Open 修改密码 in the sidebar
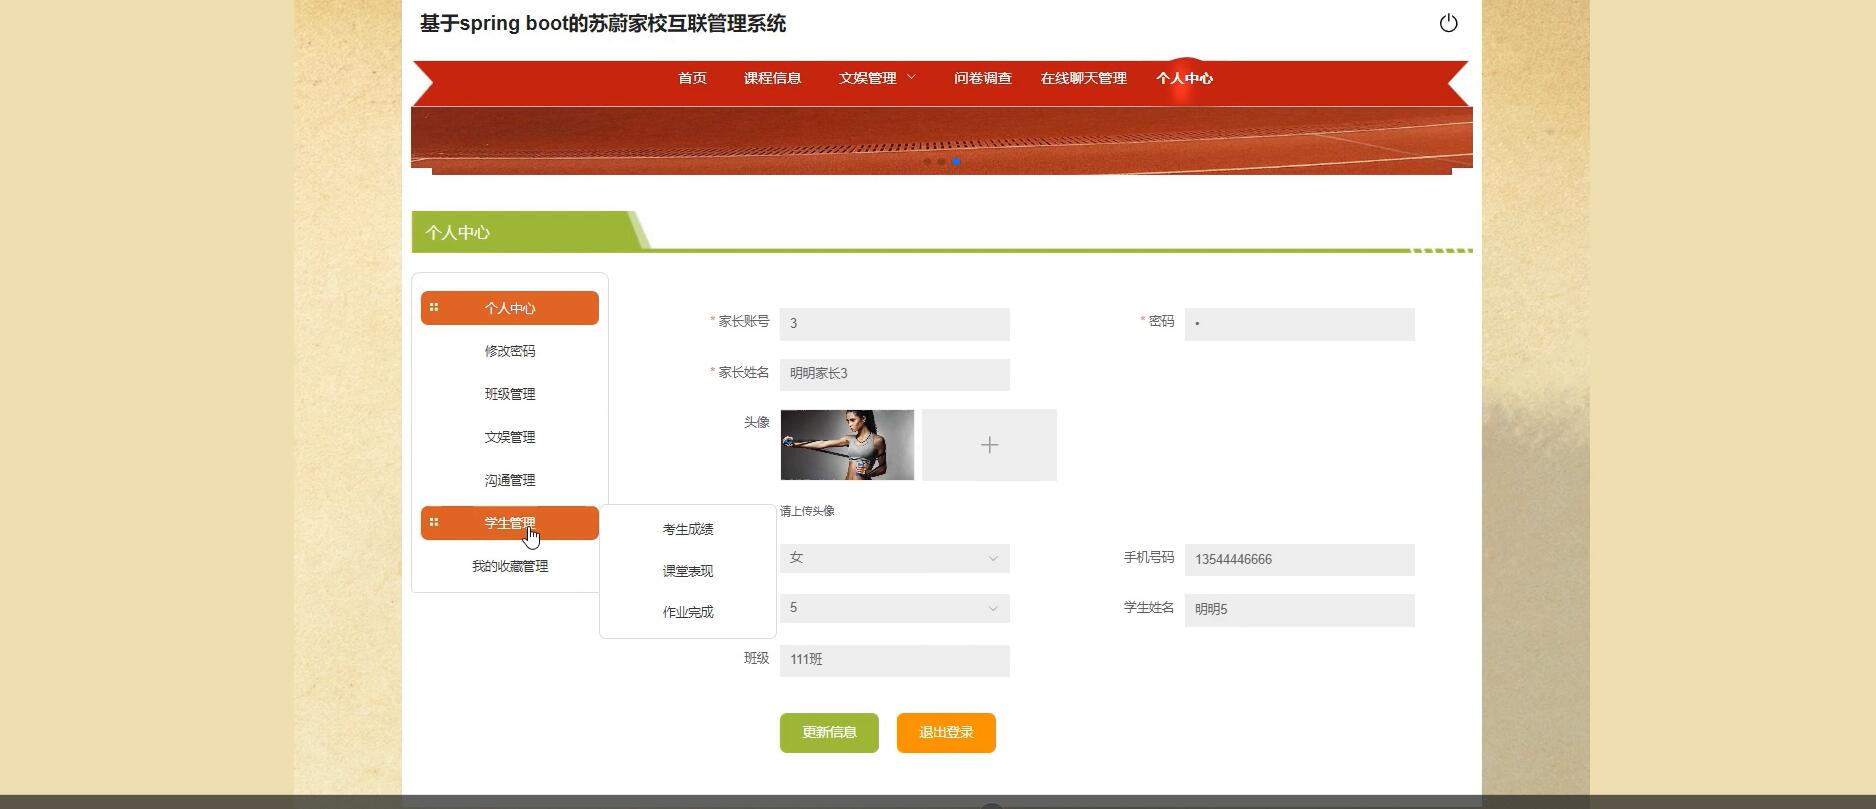This screenshot has width=1876, height=809. point(510,351)
